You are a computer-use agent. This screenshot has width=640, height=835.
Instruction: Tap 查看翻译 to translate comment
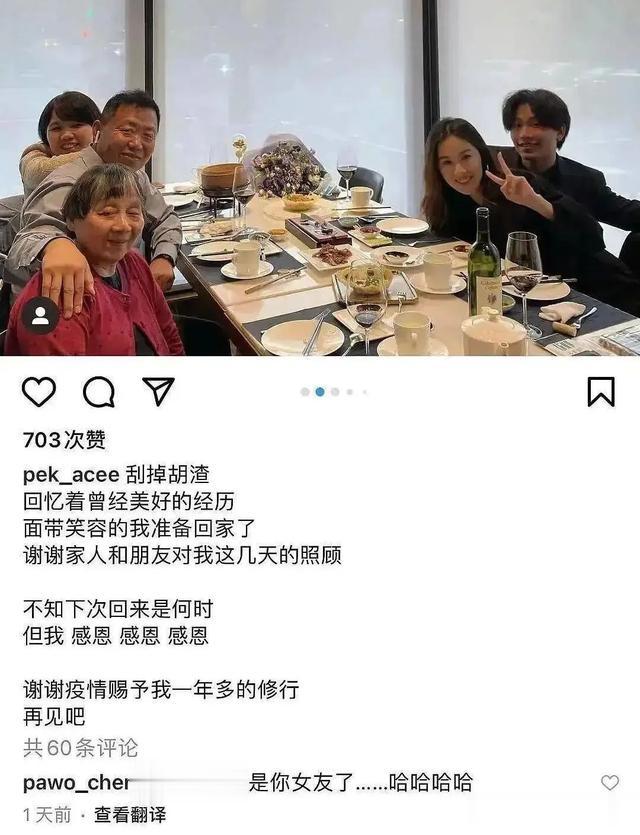pos(130,815)
